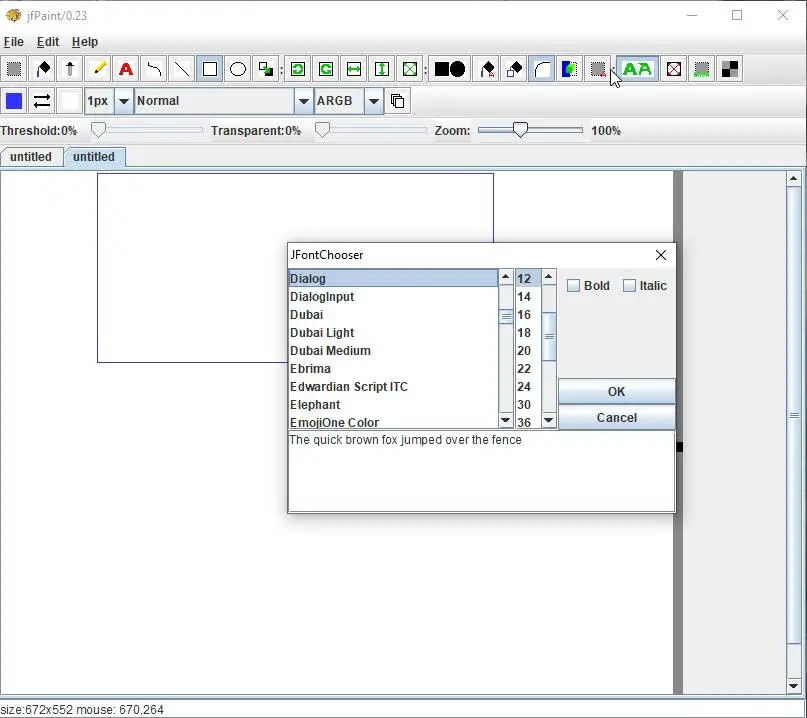Click OK in the font chooser
This screenshot has height=718, width=807.
pyautogui.click(x=616, y=392)
